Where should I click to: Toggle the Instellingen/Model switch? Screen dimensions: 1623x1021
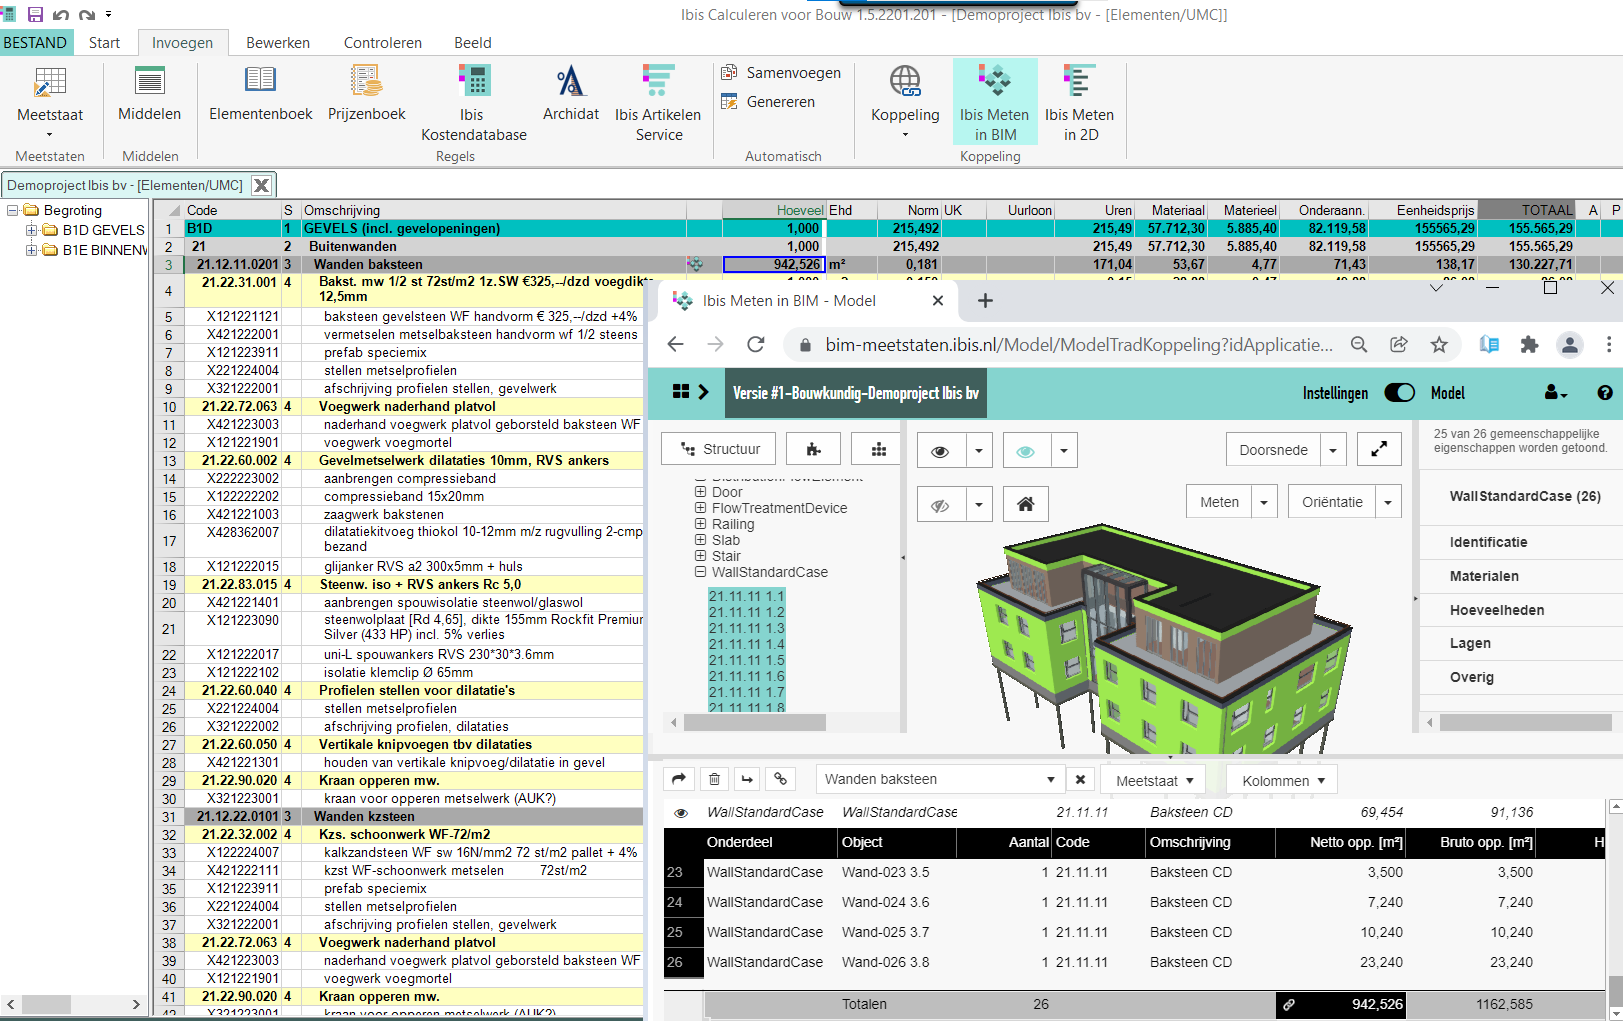click(x=1398, y=393)
